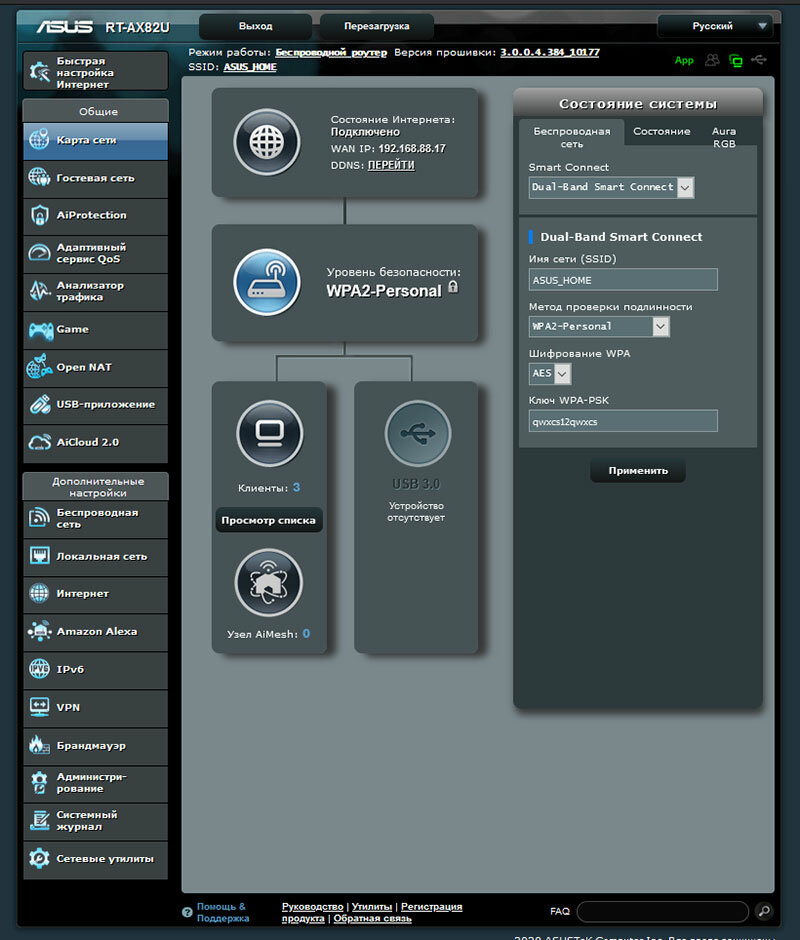Click the AiMesh node count 0
The image size is (800, 940).
306,634
